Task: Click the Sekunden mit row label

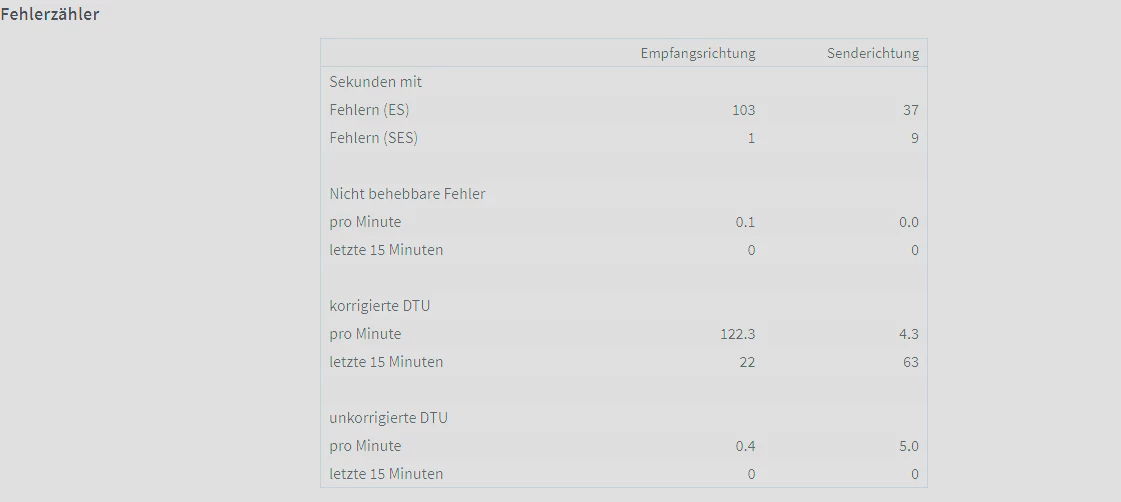Action: [376, 82]
